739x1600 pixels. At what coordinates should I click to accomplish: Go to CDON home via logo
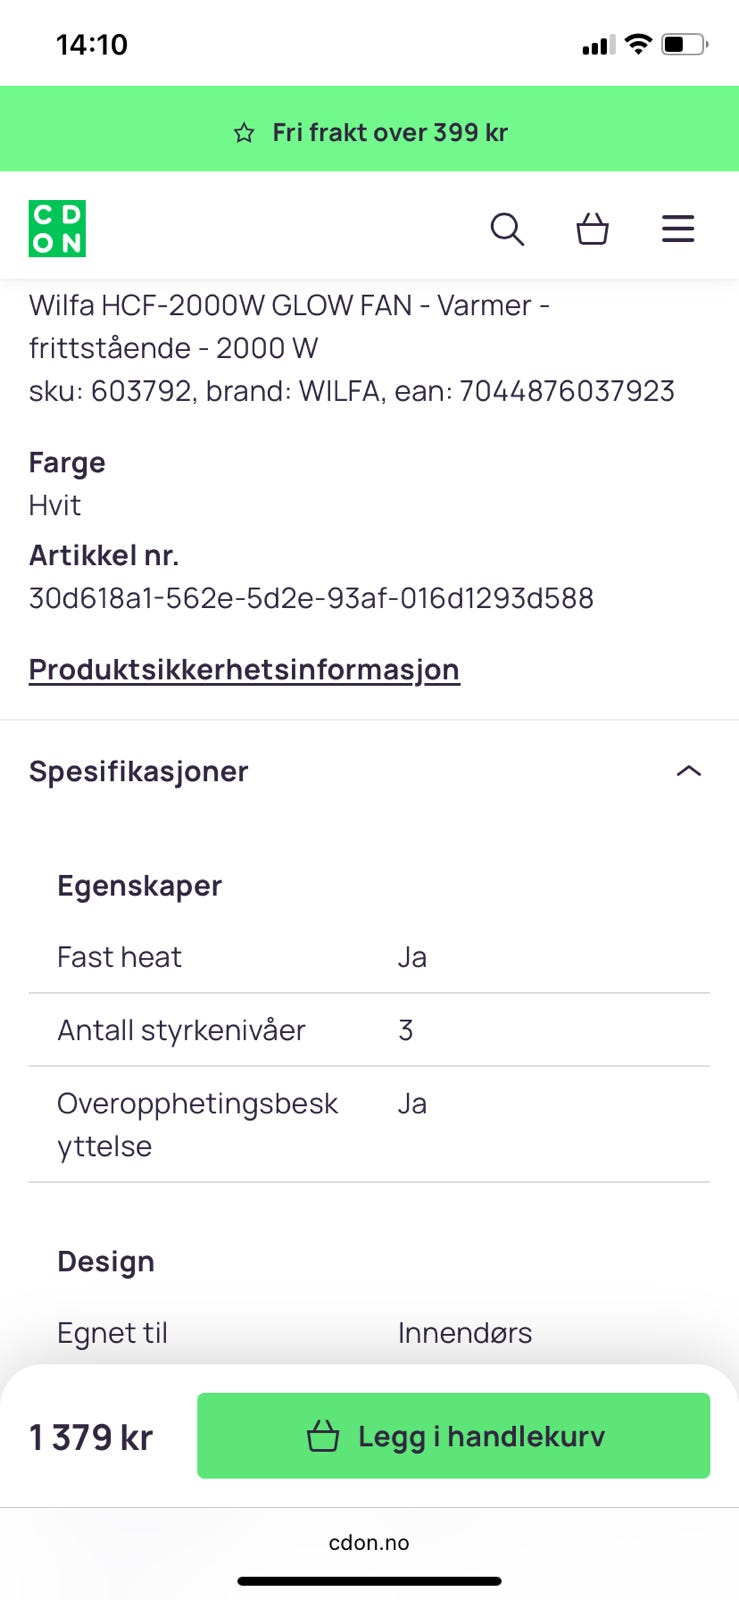[57, 229]
